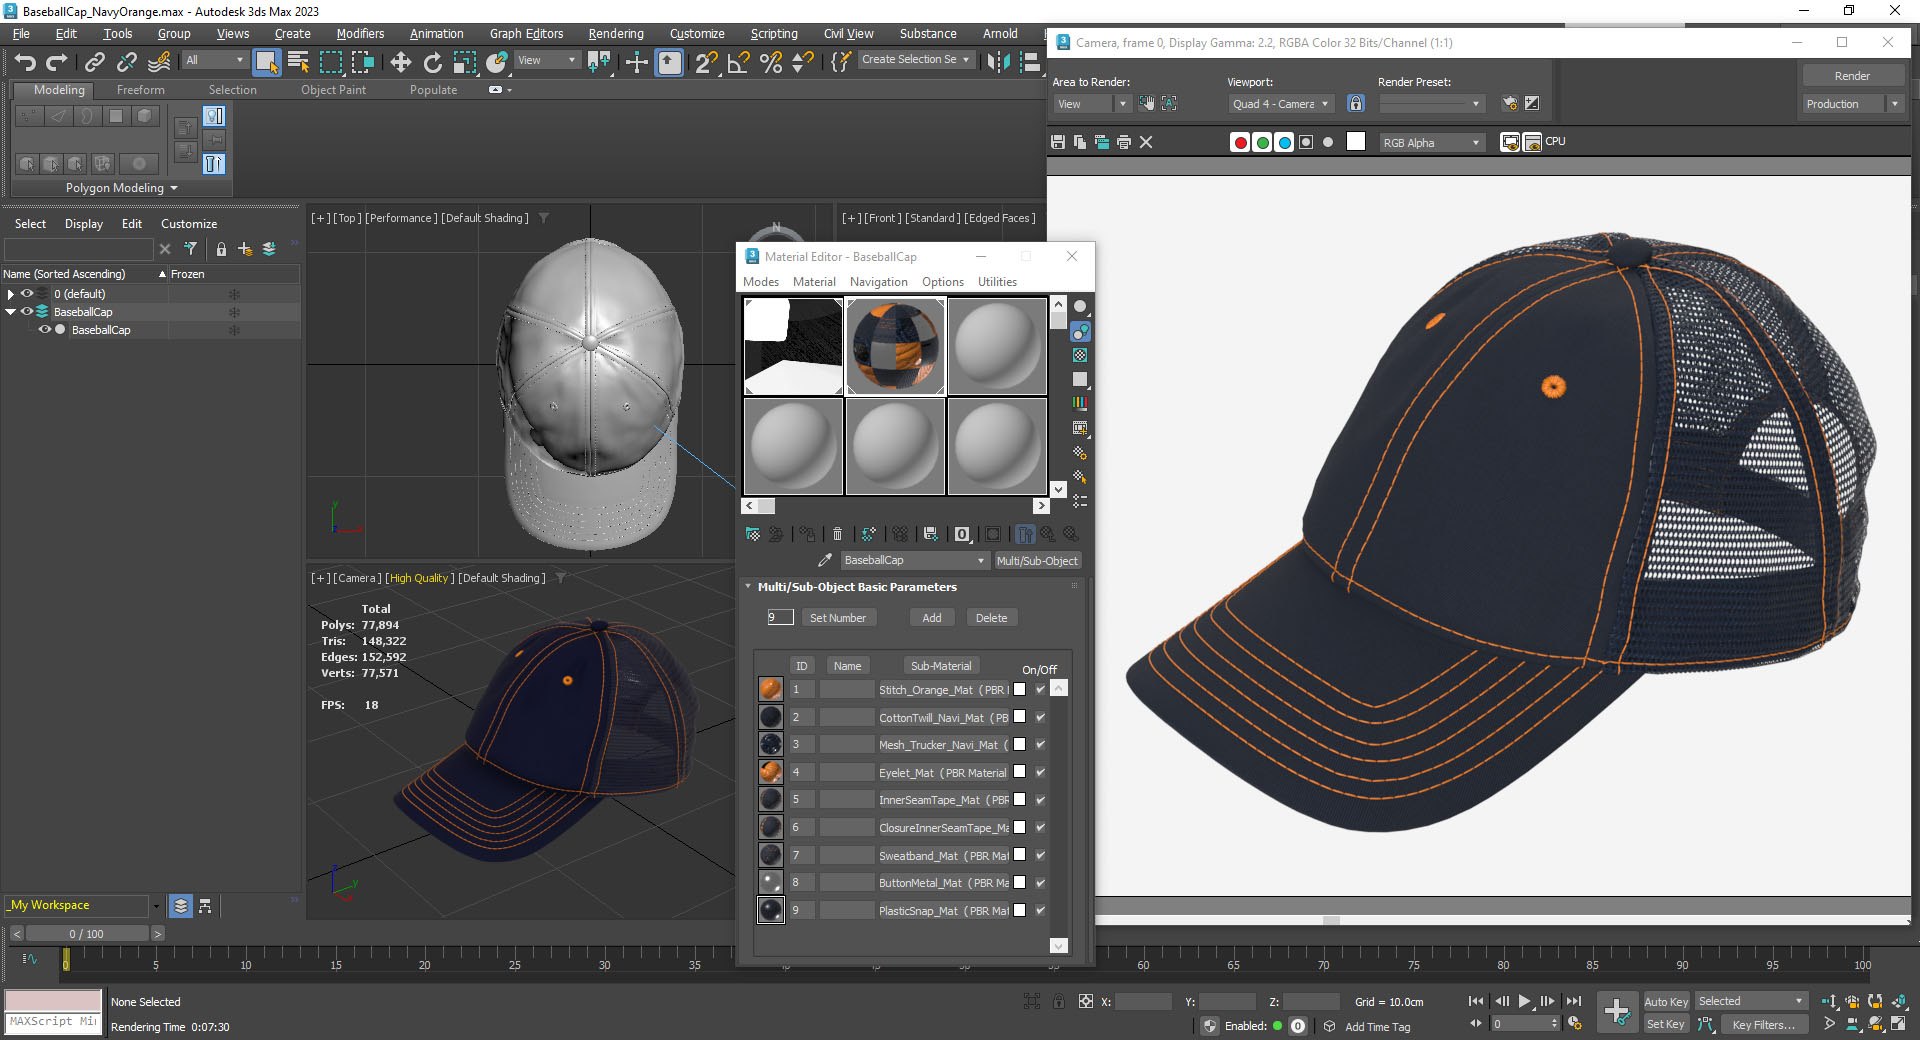Open the RGB Alpha channel dropdown
Screen dimensions: 1920x1040
[1432, 143]
